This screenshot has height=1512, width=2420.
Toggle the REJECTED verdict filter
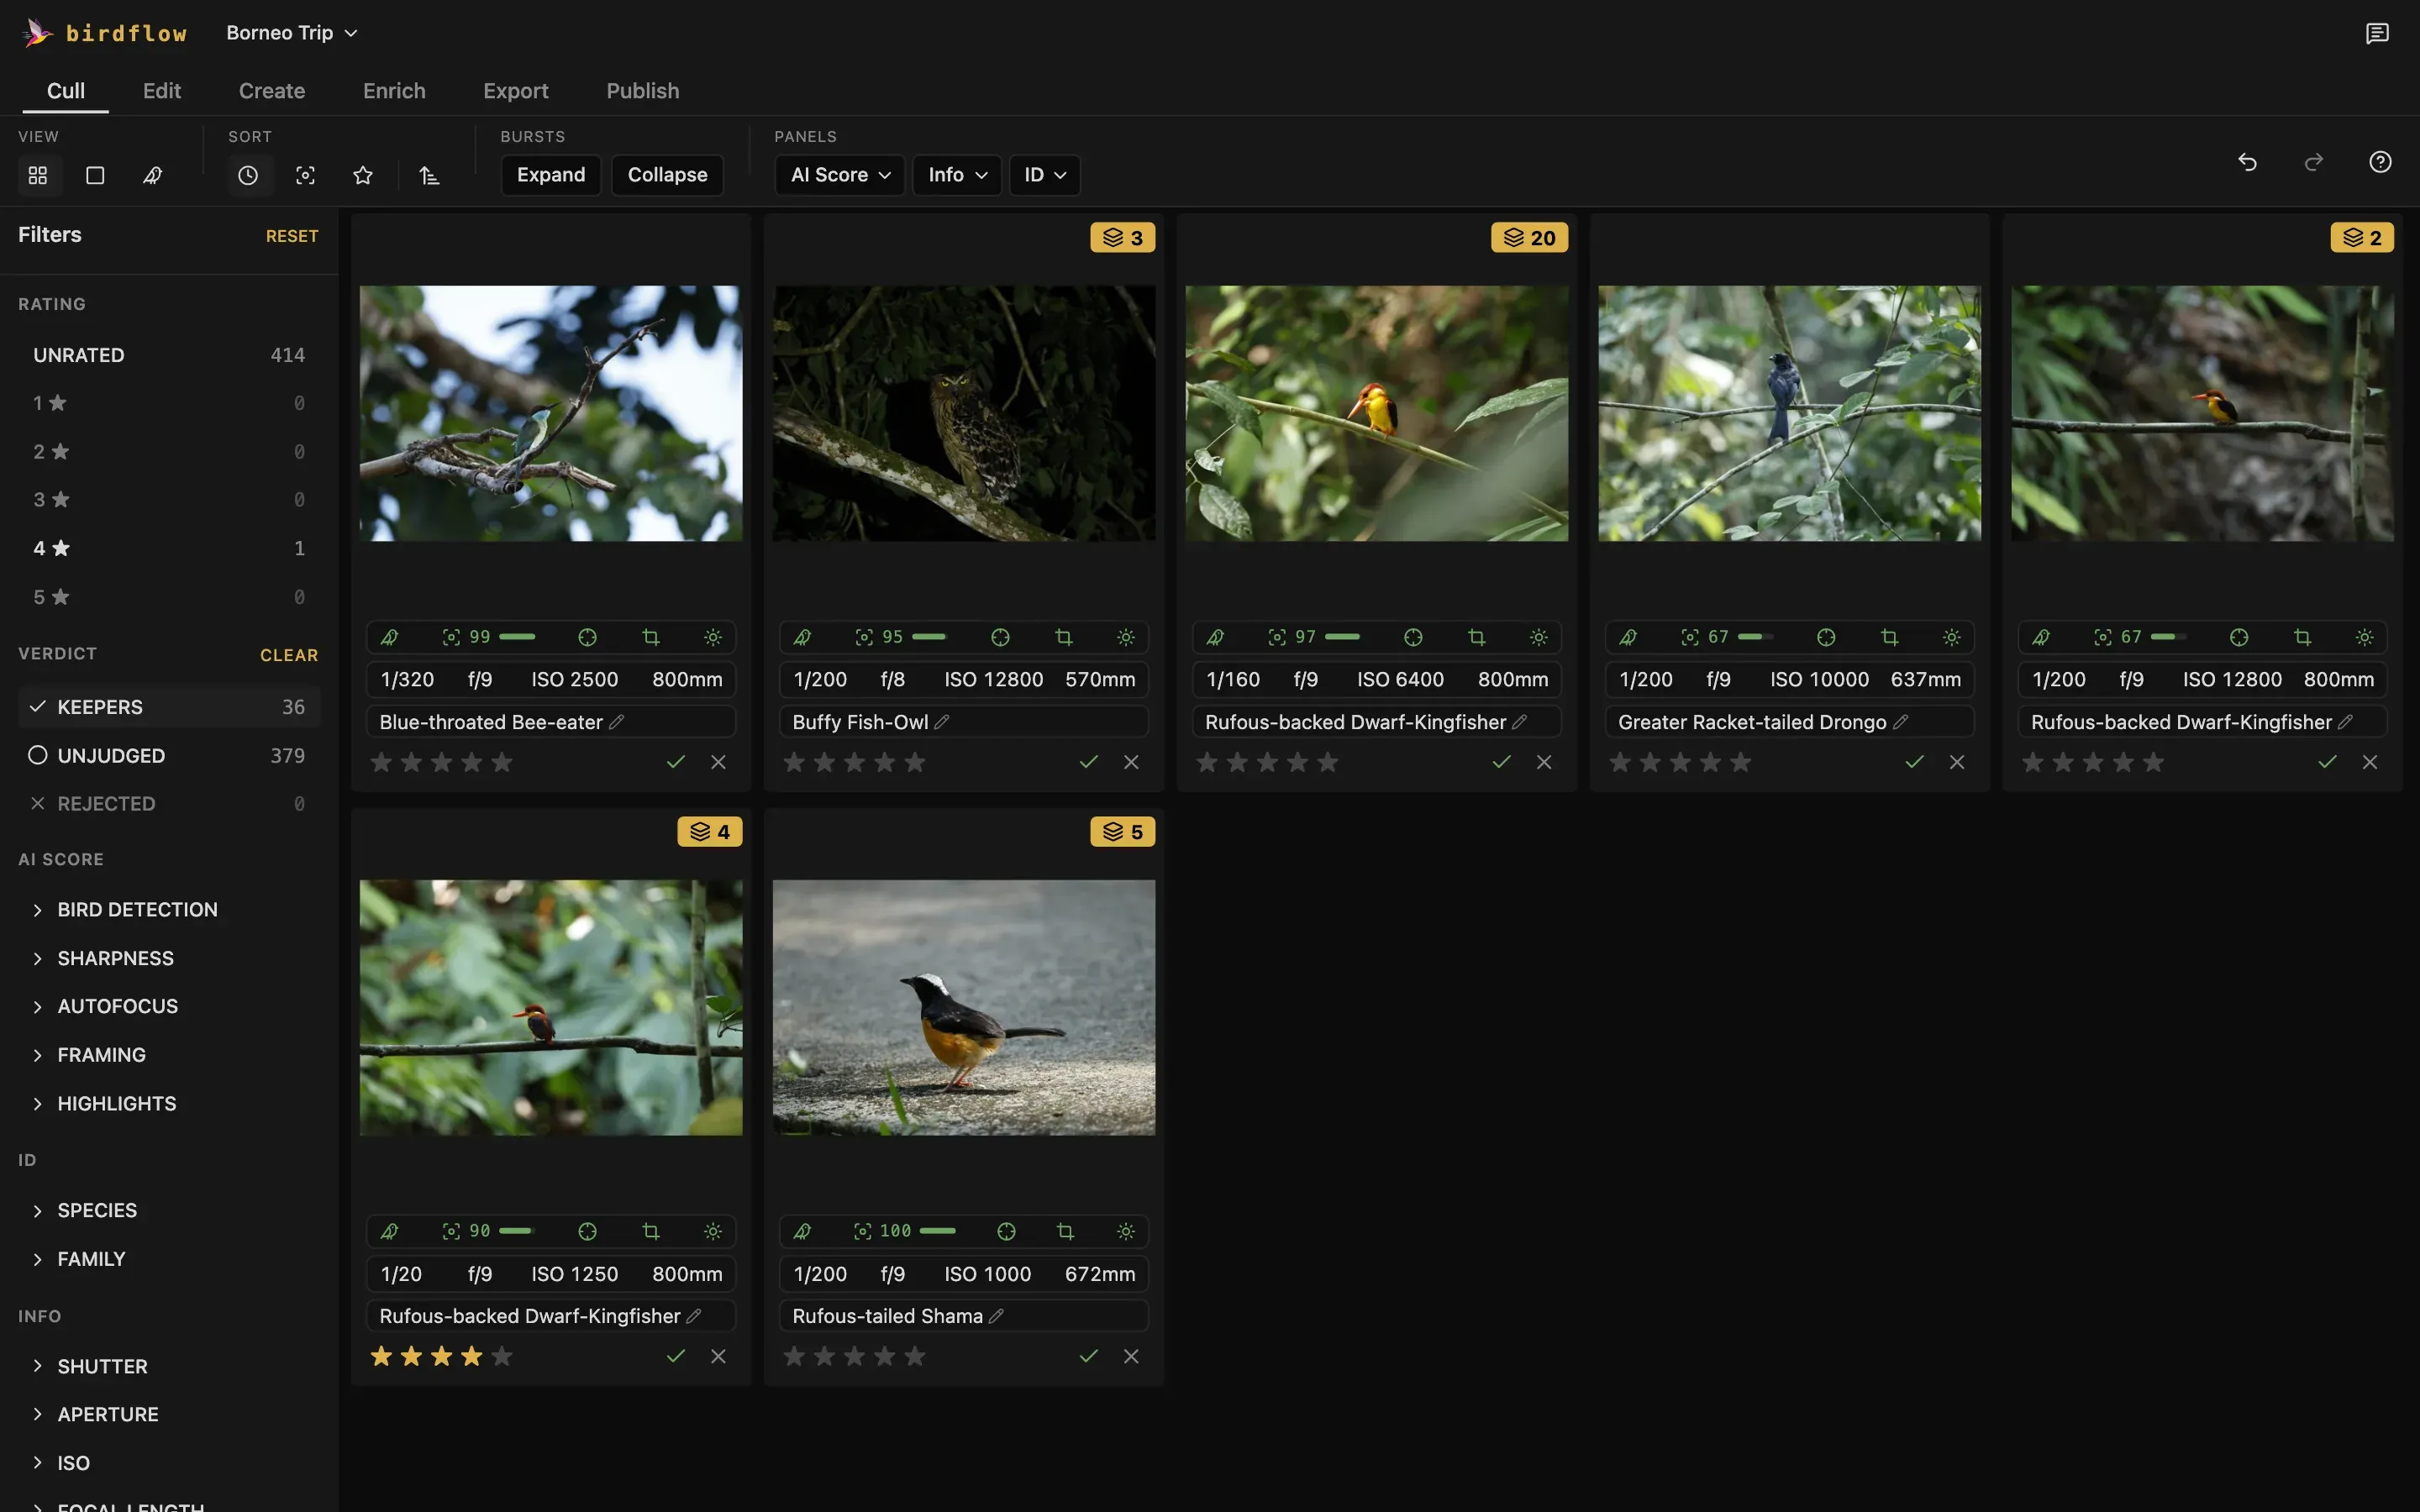tap(168, 804)
